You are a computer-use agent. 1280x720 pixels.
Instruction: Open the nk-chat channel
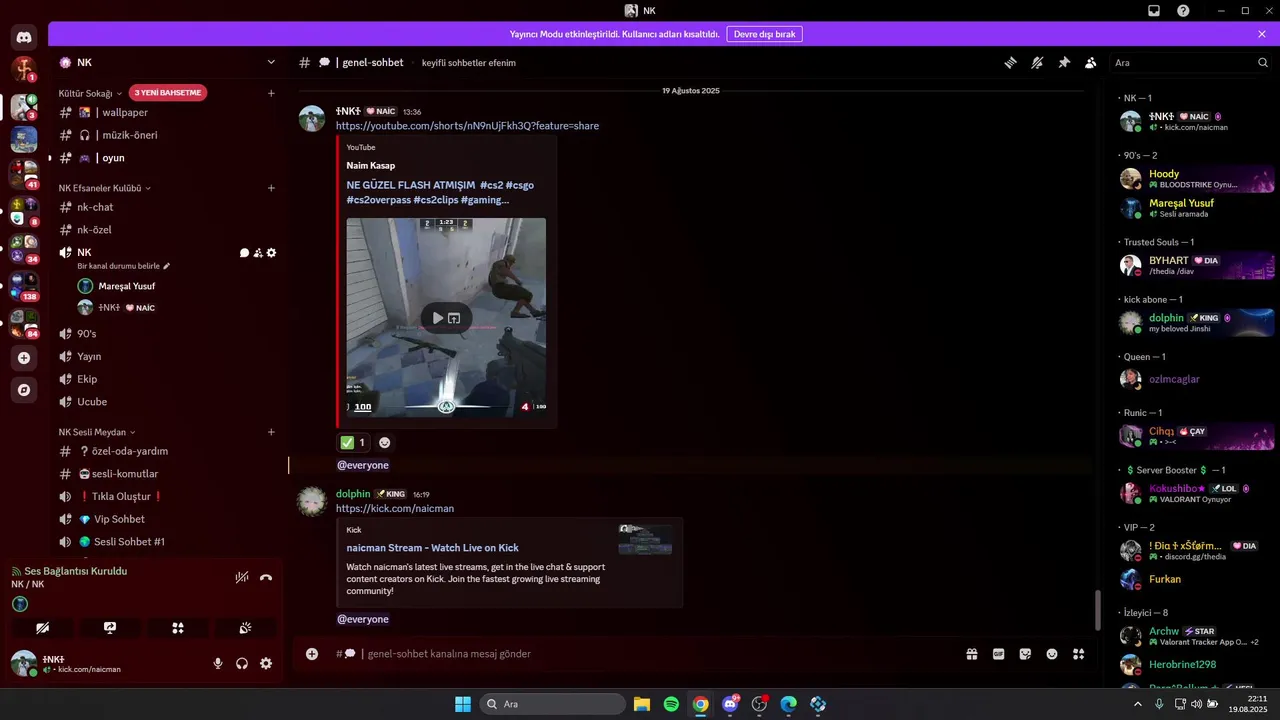coord(166,207)
